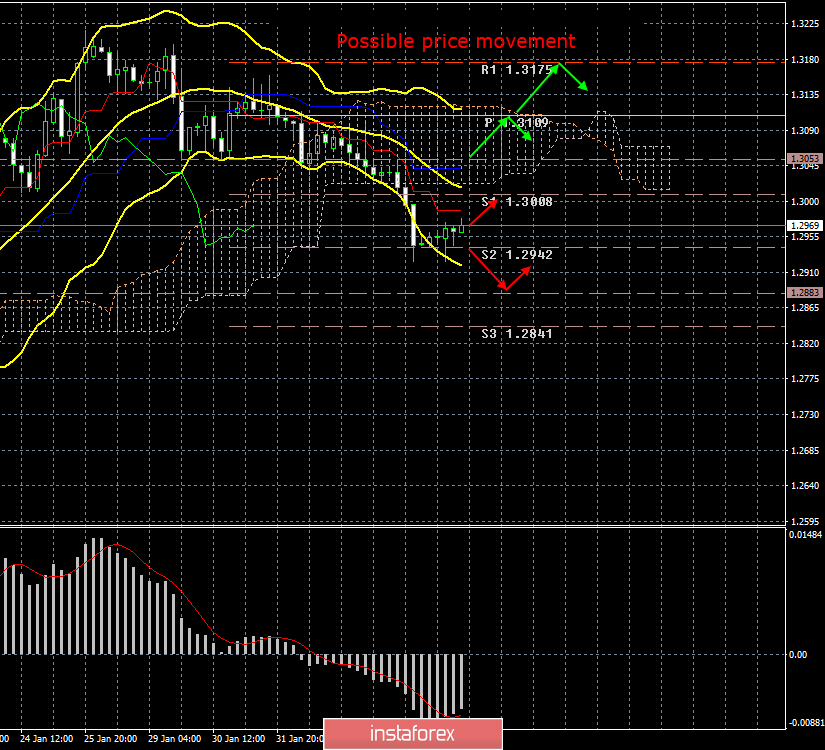Click the MACD scale value -0.00881
This screenshot has width=825, height=750.
pyautogui.click(x=806, y=723)
